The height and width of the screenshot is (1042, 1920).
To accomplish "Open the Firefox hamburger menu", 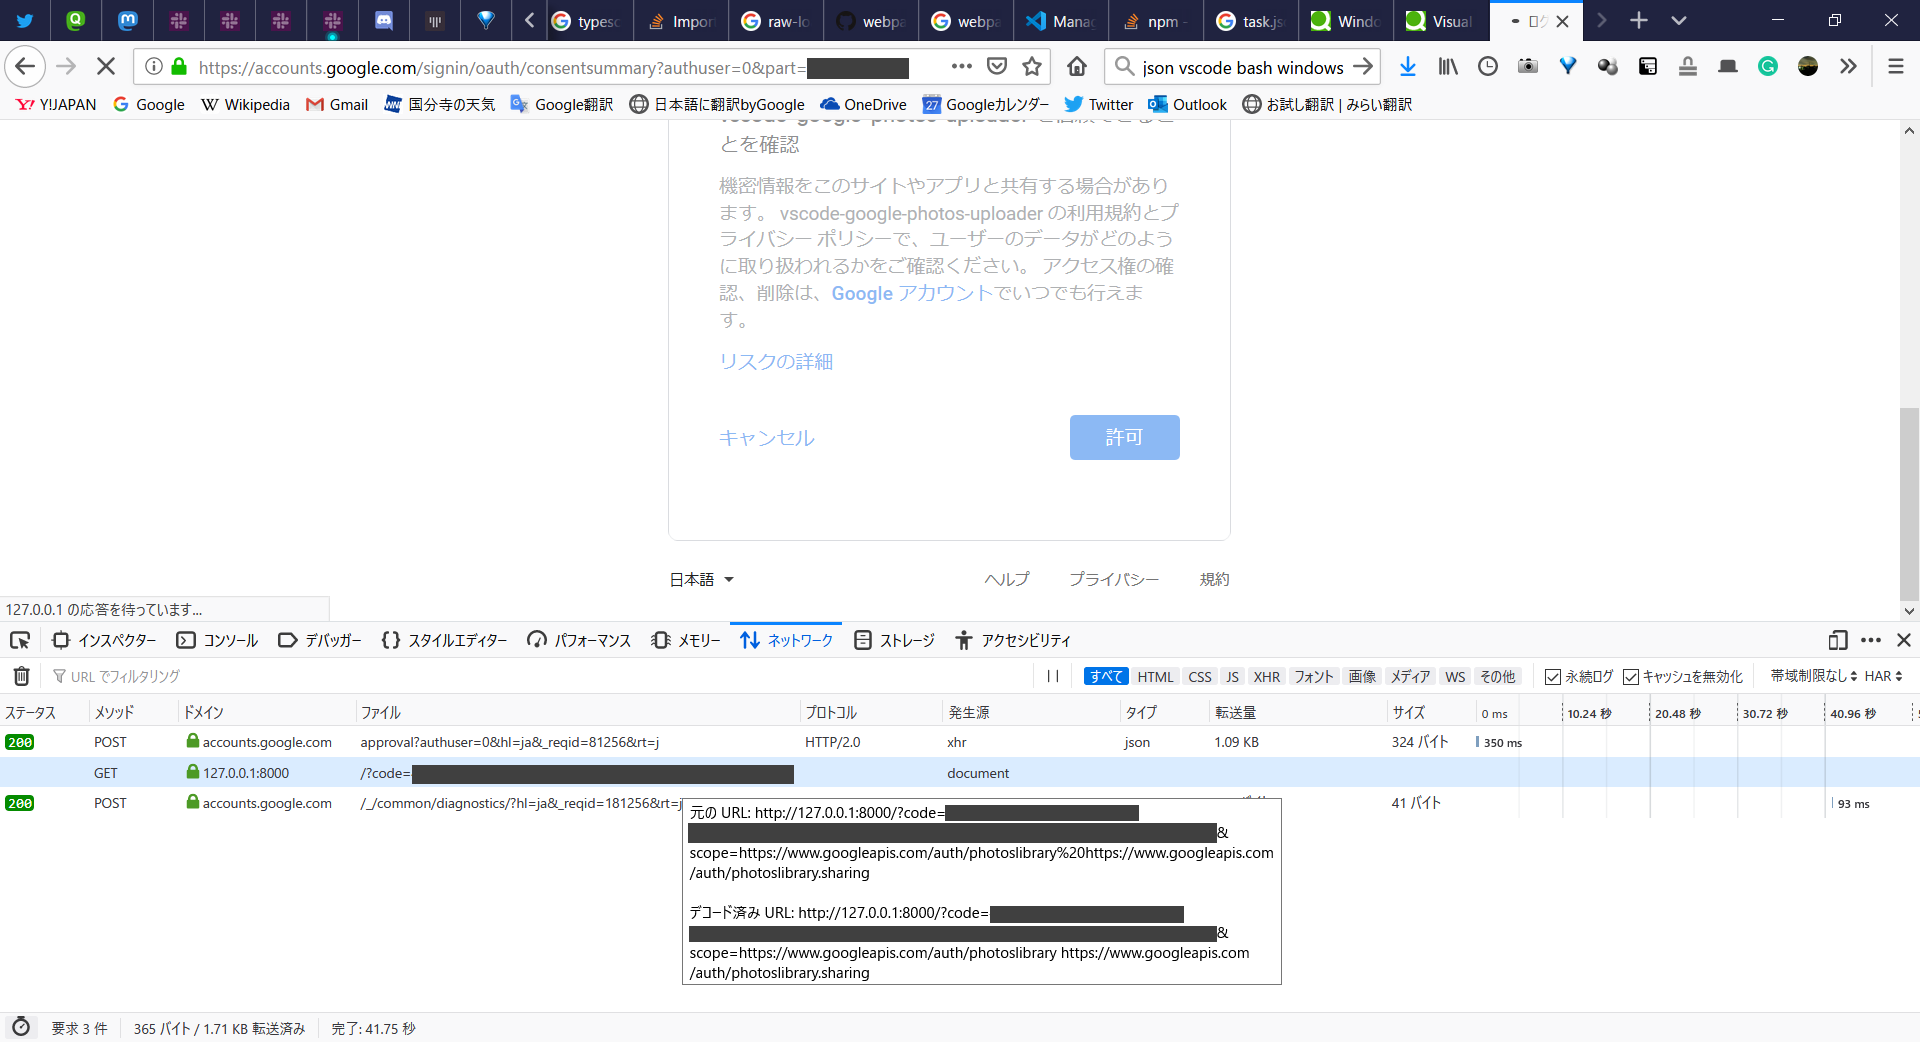I will 1895,66.
